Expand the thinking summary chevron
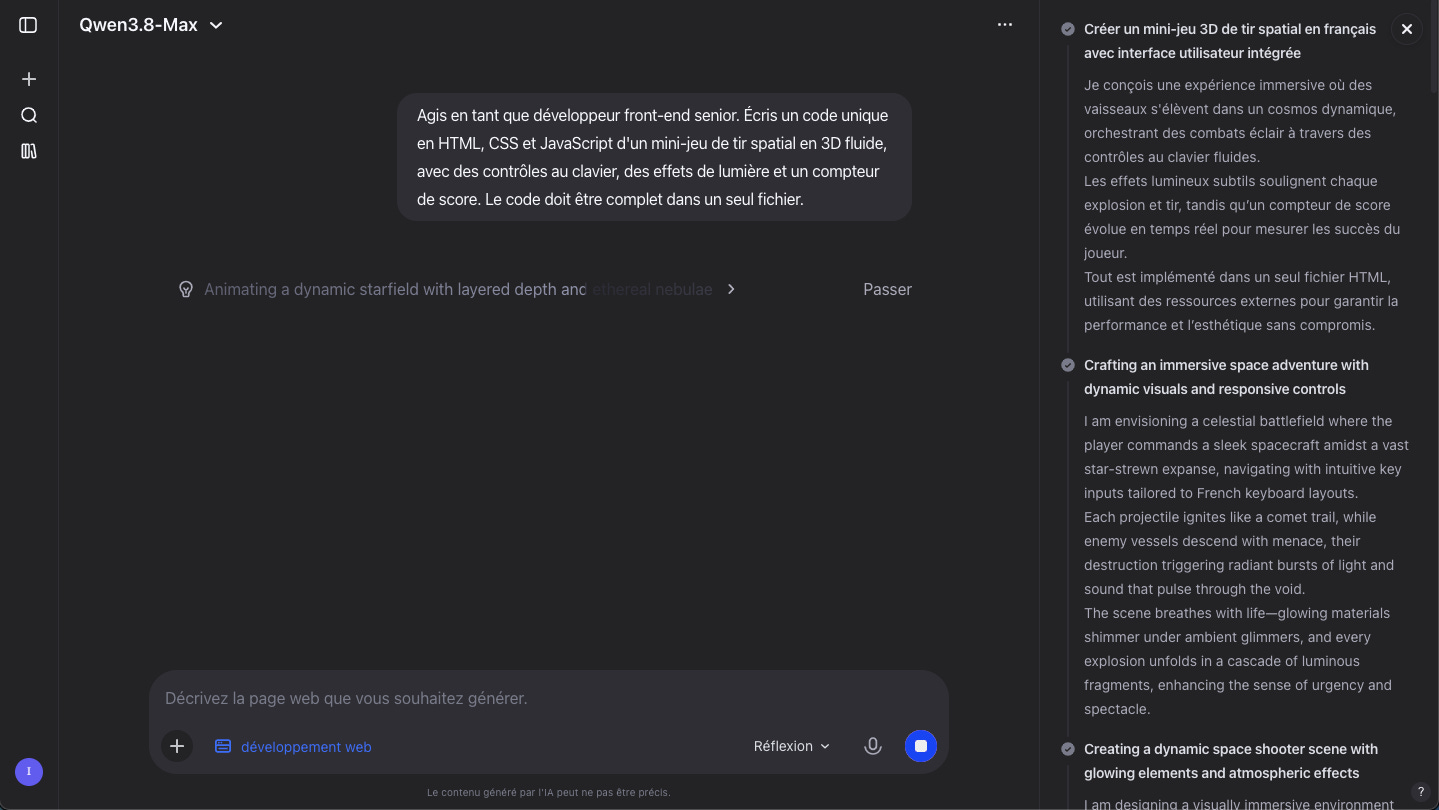Screen dimensions: 1439x810 [731, 289]
